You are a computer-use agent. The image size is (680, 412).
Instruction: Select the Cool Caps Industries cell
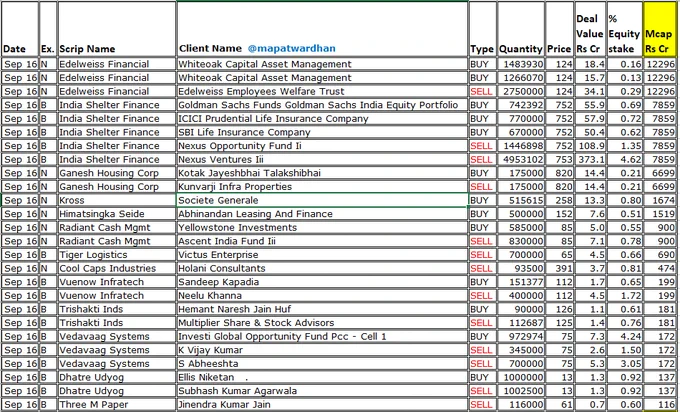click(x=117, y=268)
